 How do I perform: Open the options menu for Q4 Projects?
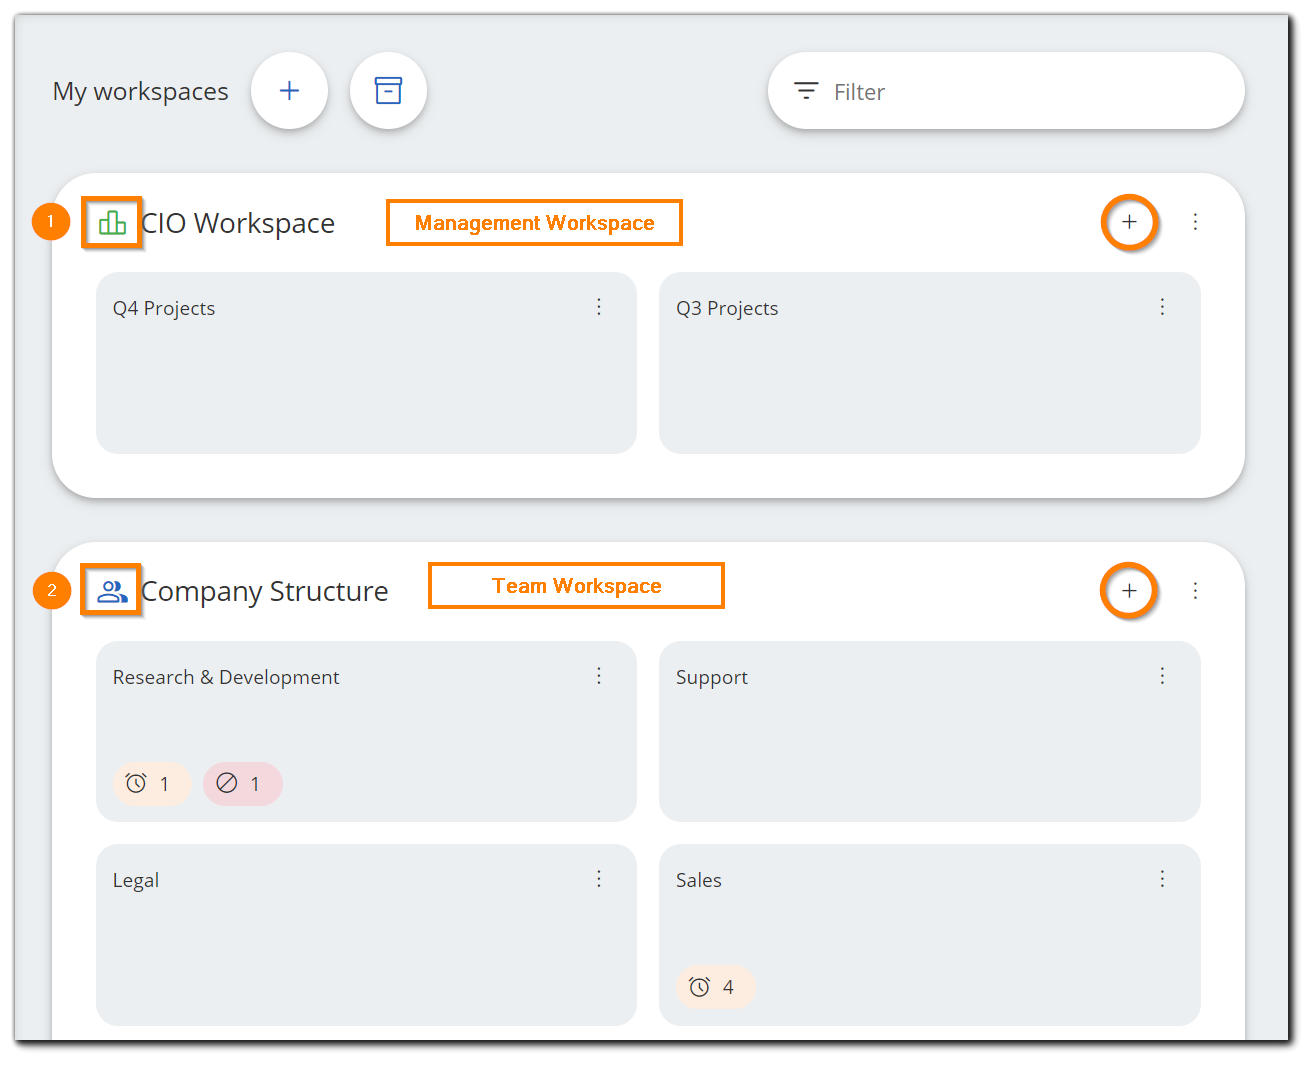point(599,307)
